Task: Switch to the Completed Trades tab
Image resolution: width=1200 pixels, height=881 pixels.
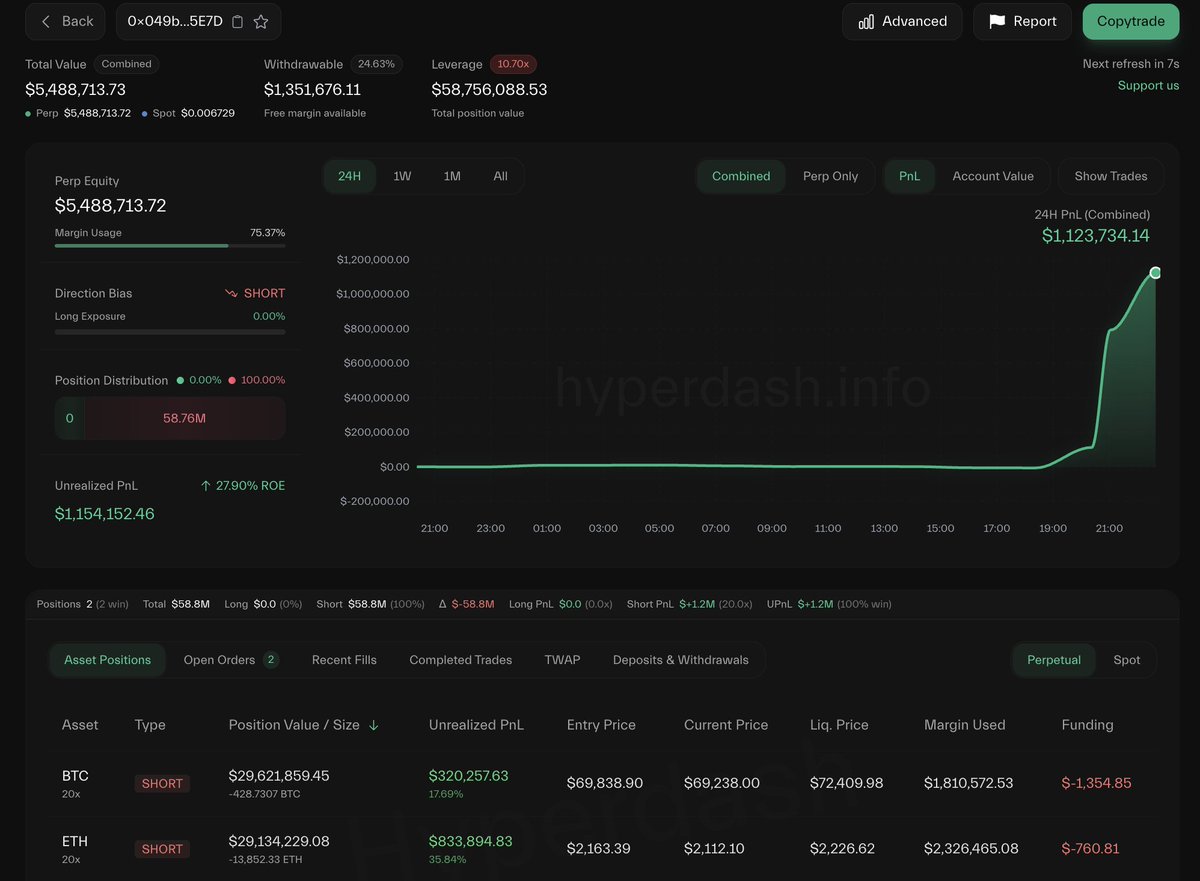Action: (x=460, y=660)
